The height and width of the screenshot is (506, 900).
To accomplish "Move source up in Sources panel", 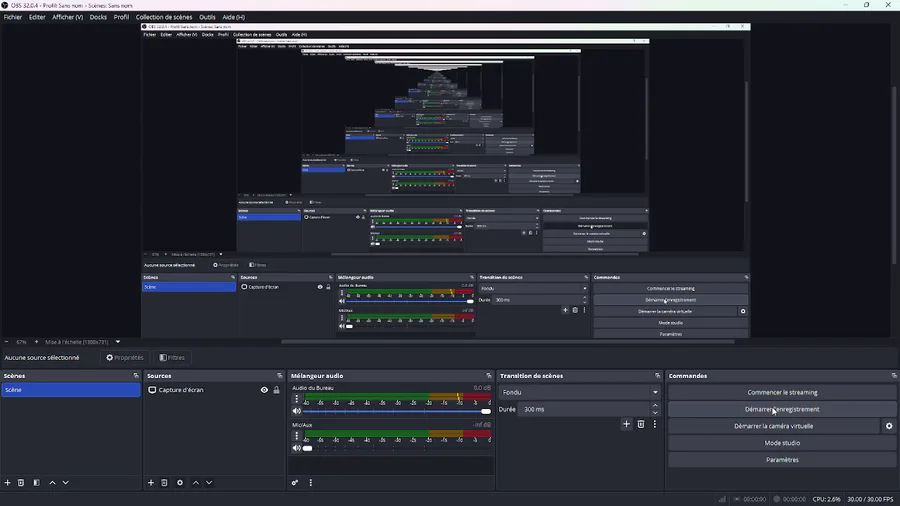I will (196, 482).
